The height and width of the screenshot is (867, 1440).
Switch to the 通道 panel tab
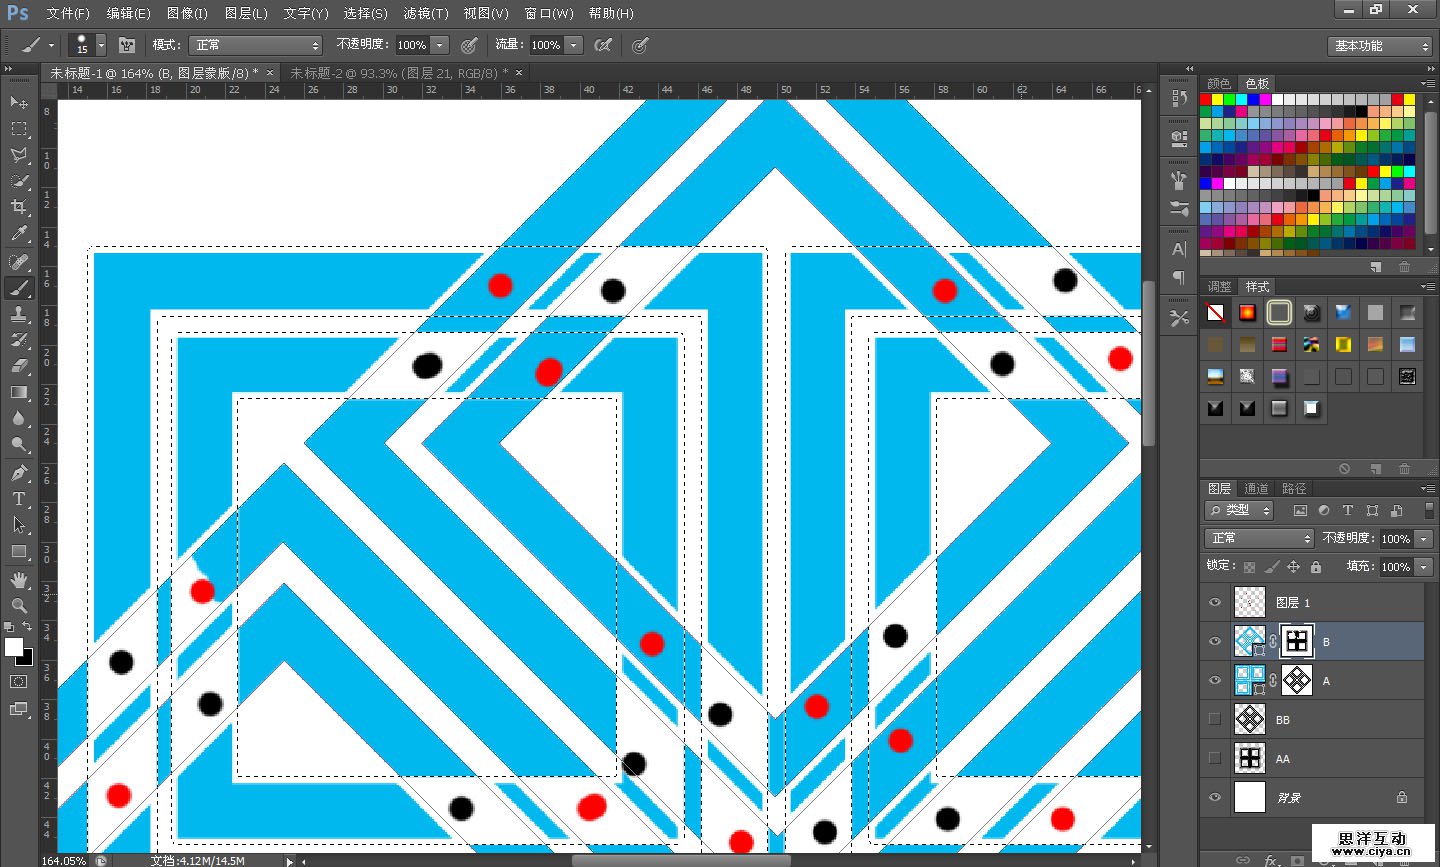[1256, 488]
